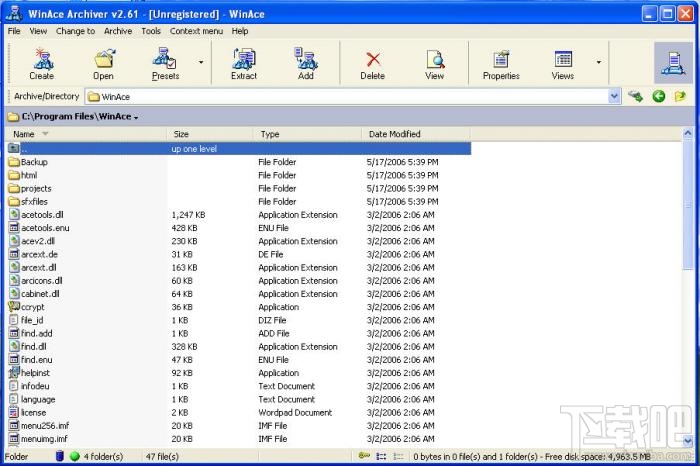Expand the C:\Program Files\WinAce path dropdown
Image resolution: width=700 pixels, height=466 pixels.
pos(136,117)
